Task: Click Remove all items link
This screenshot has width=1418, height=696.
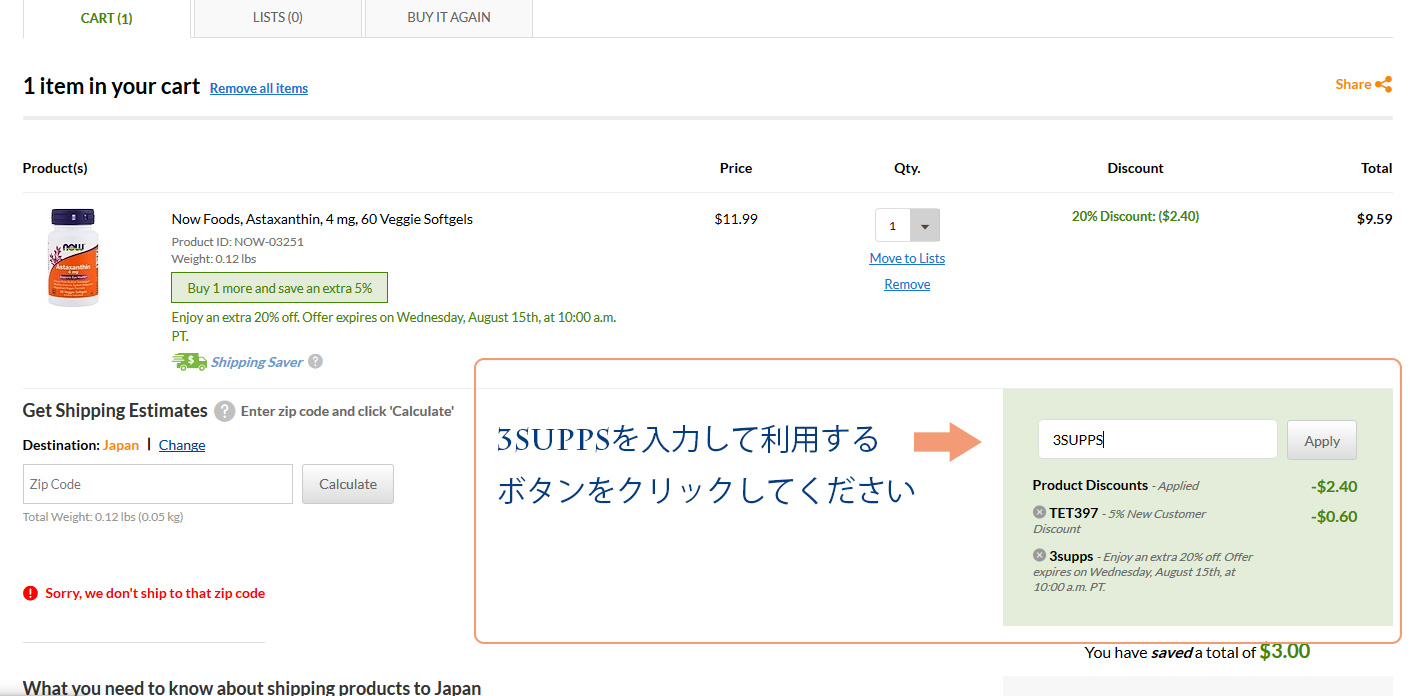Action: tap(259, 88)
